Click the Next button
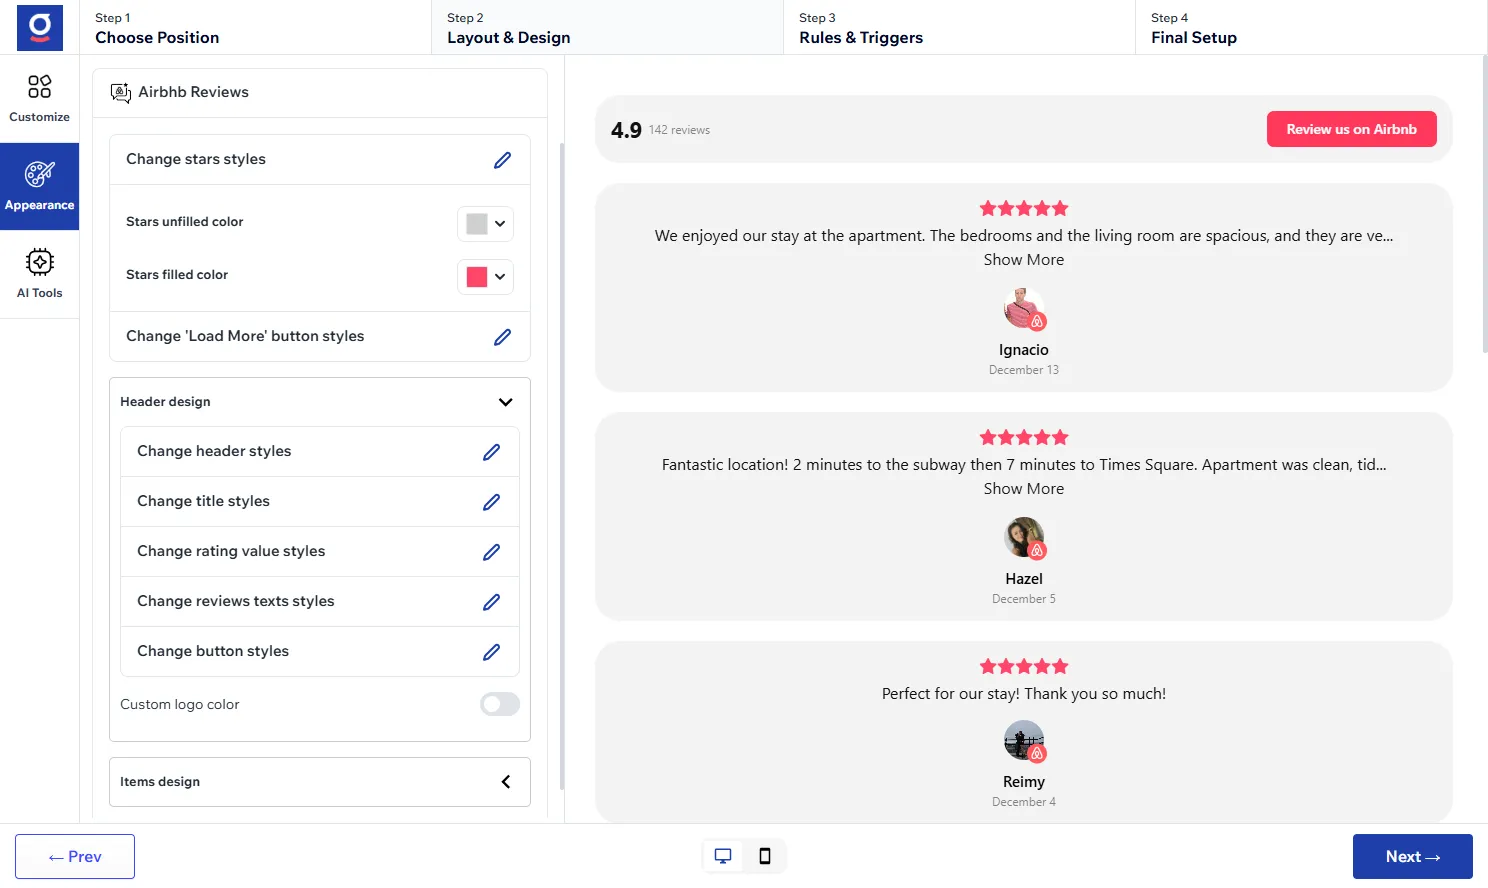The width and height of the screenshot is (1488, 888). [1412, 857]
